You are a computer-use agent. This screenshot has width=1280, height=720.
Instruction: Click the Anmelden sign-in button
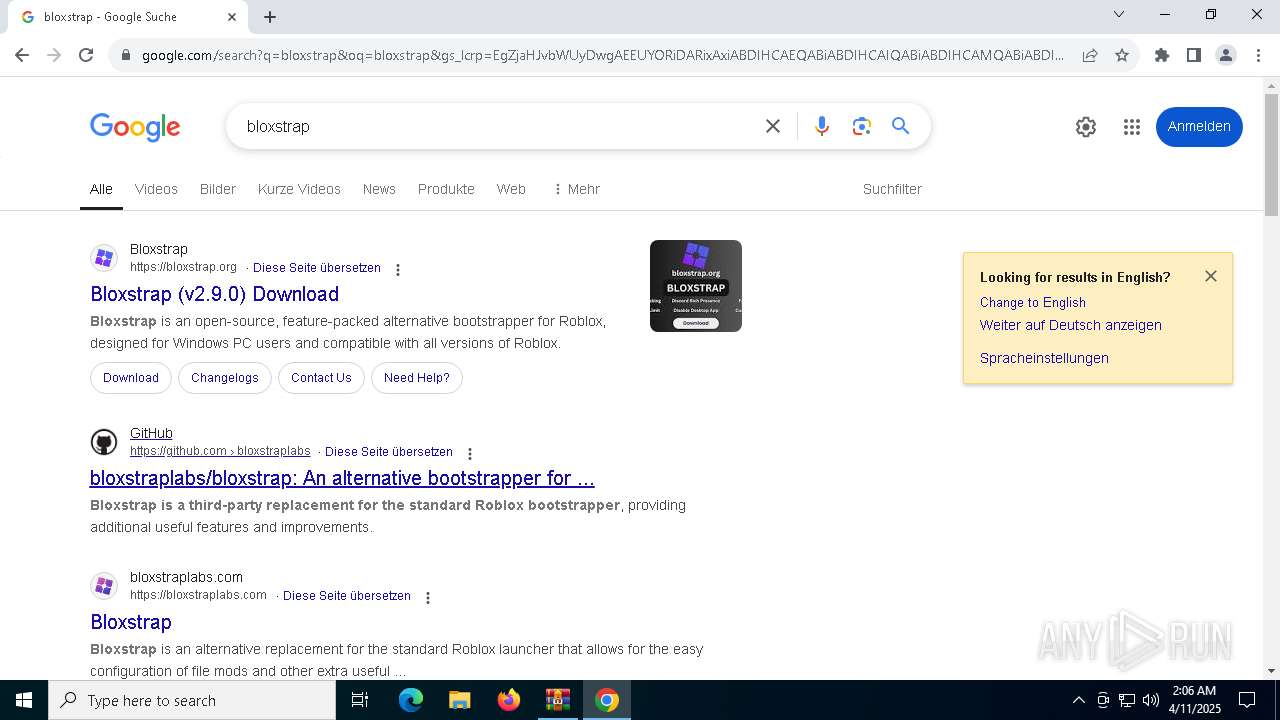[1199, 127]
